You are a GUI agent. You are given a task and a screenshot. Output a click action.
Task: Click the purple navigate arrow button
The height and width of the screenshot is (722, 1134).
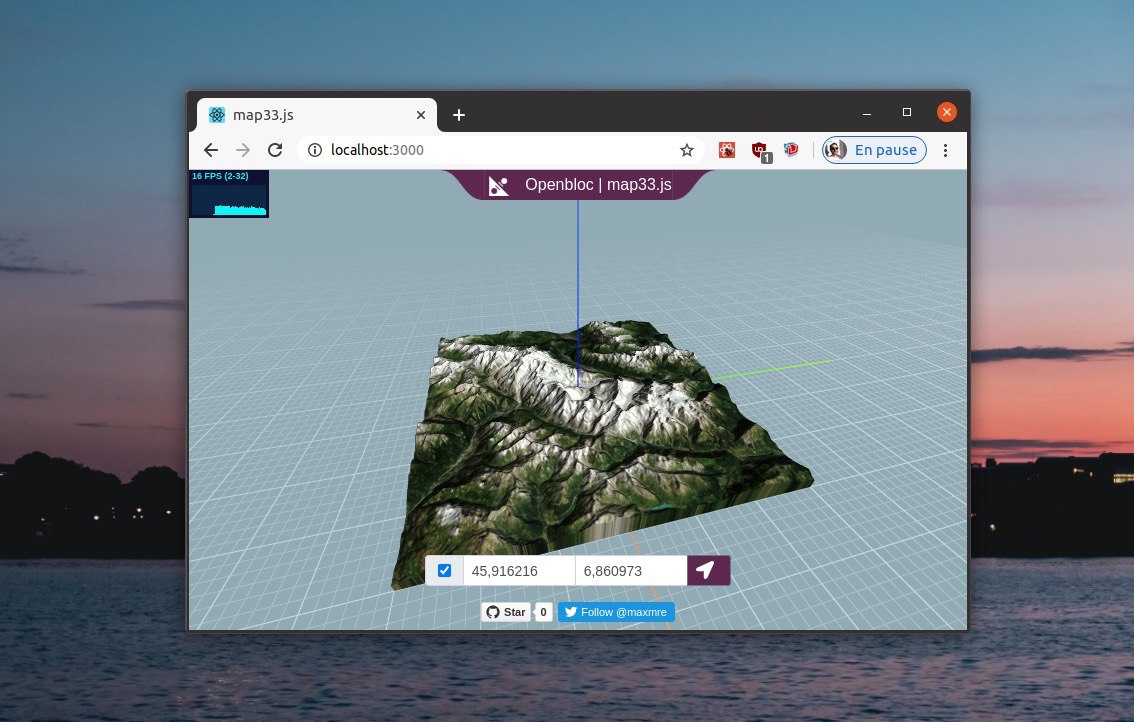pyautogui.click(x=708, y=570)
